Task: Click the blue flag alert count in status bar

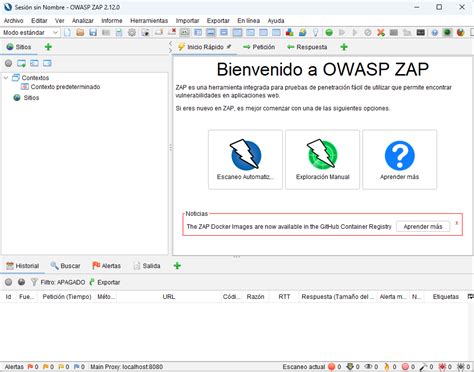Action: 79,367
